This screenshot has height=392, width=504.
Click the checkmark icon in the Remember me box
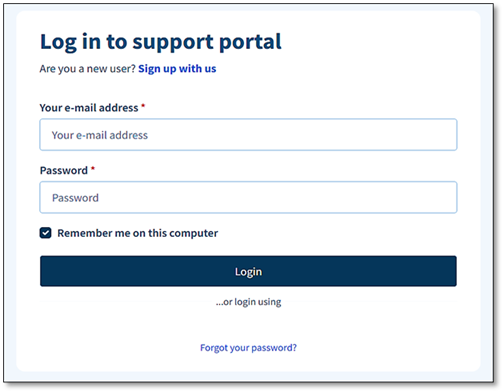[45, 233]
